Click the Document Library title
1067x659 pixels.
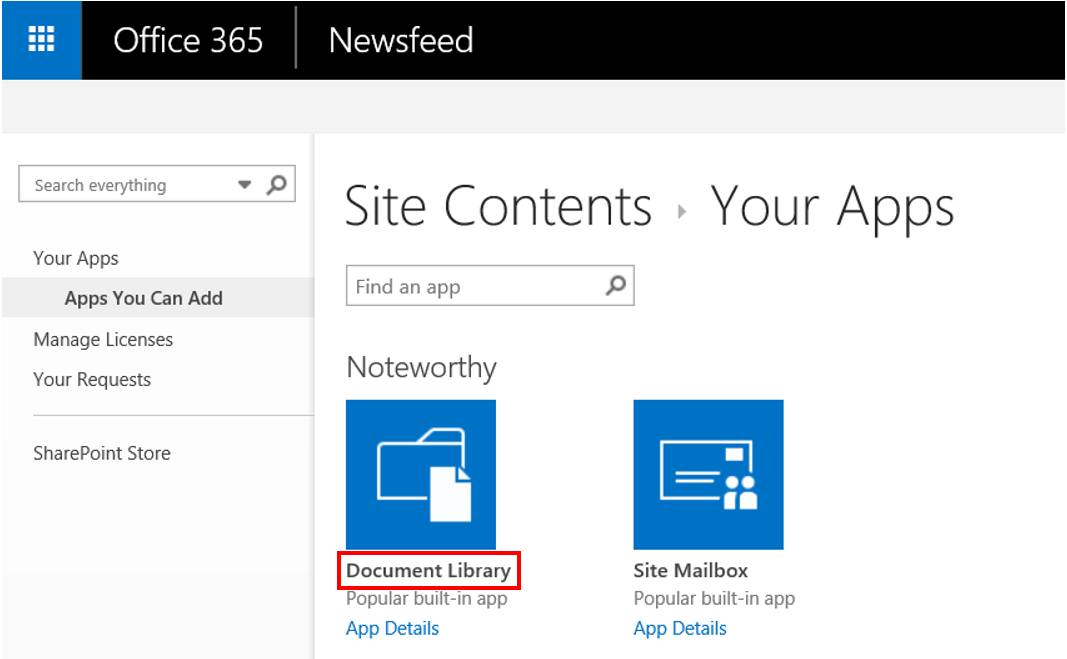coord(429,570)
